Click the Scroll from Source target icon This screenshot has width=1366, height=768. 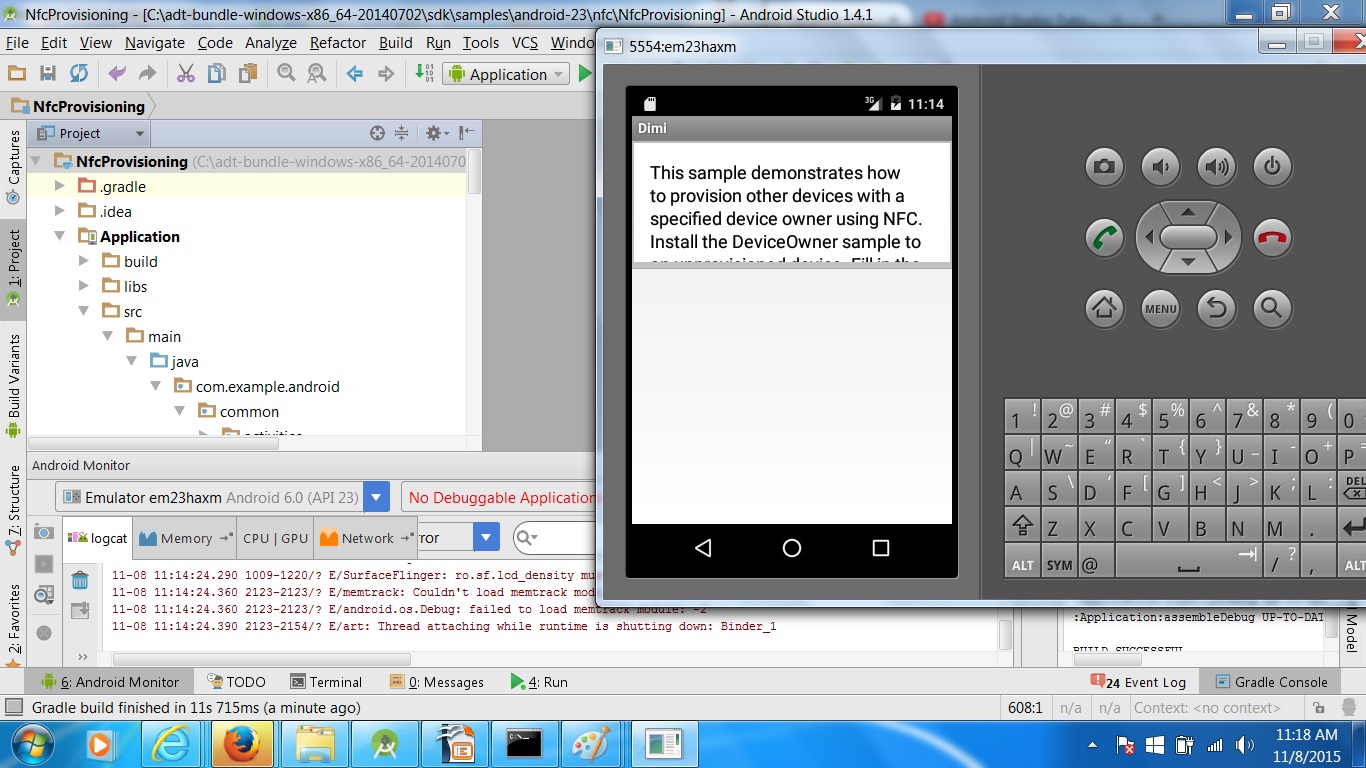(x=377, y=133)
